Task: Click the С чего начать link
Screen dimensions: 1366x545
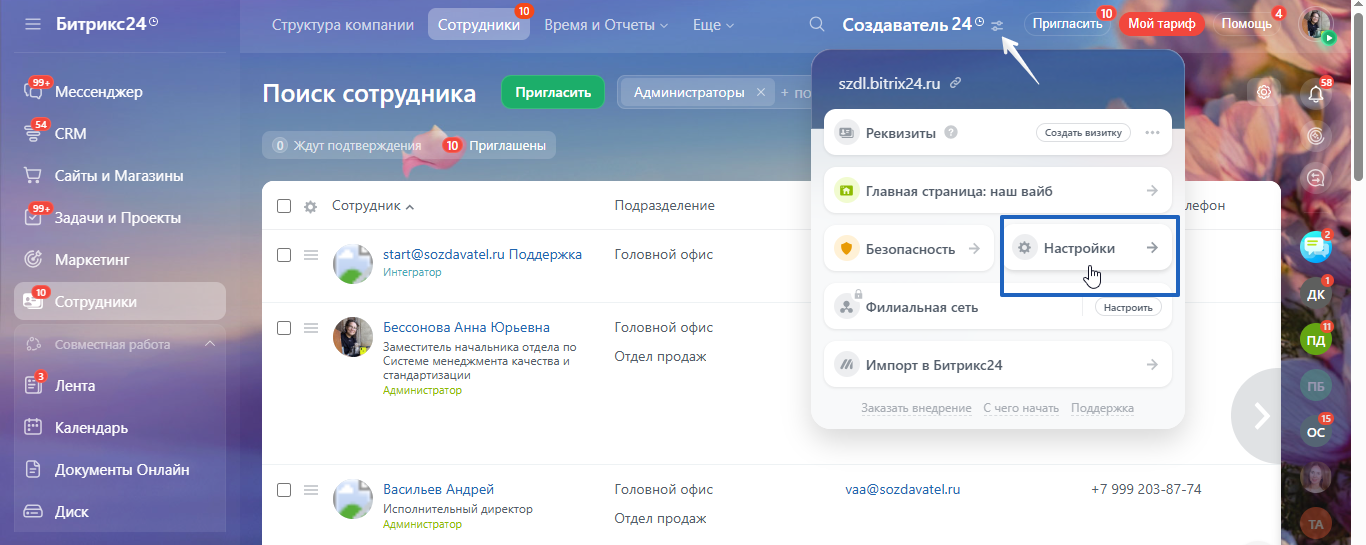Action: 1021,408
